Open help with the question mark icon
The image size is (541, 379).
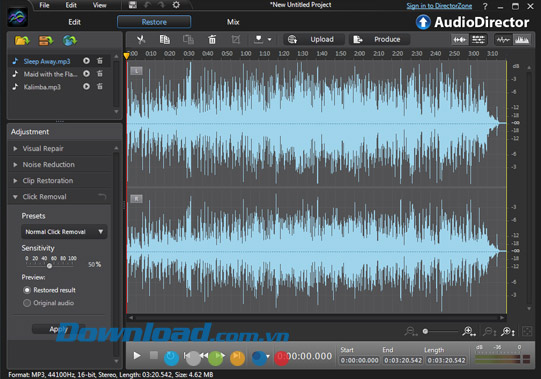pos(485,6)
